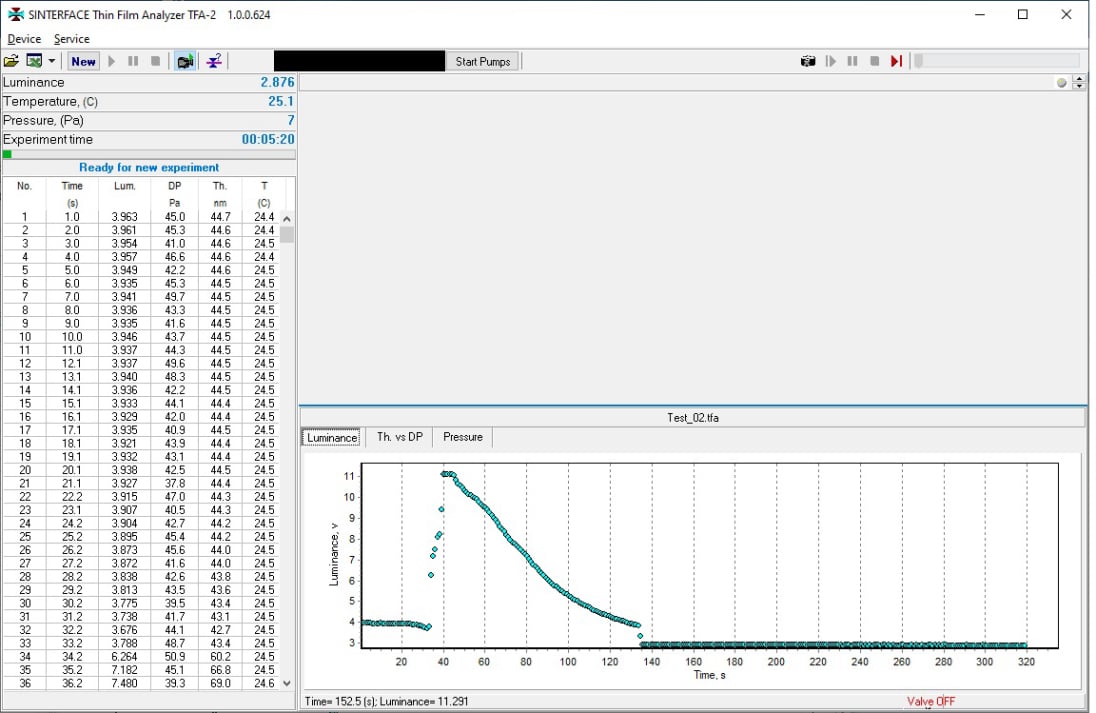Image resolution: width=1096 pixels, height=713 pixels.
Task: Start a New experiment
Action: coord(83,62)
